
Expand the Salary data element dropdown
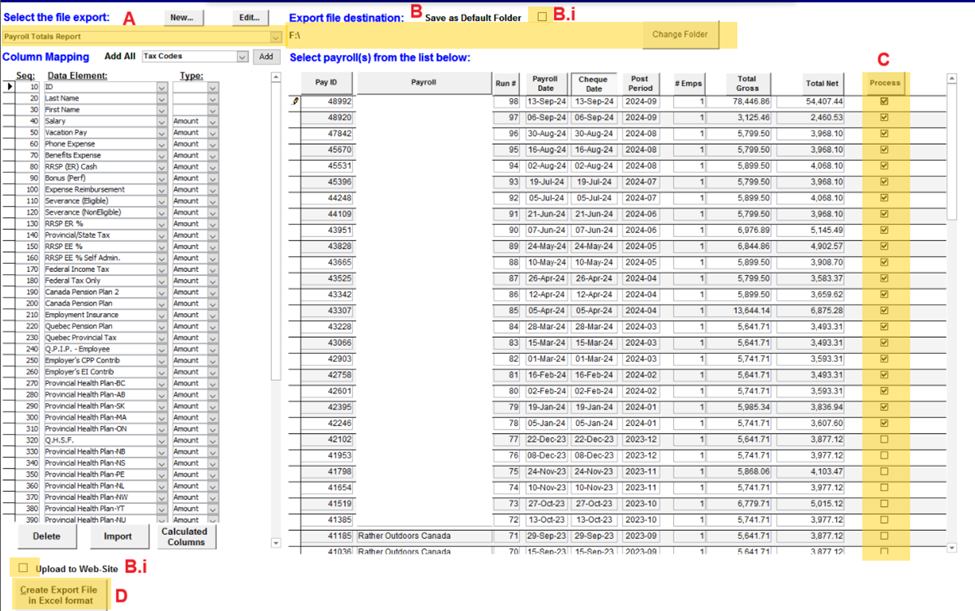[162, 121]
